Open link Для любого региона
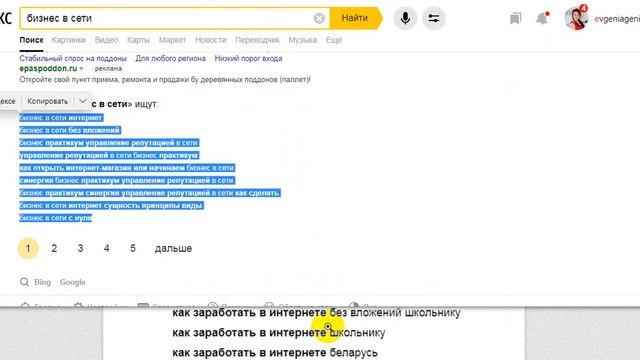Viewport: 640px width, 360px height. coord(171,58)
